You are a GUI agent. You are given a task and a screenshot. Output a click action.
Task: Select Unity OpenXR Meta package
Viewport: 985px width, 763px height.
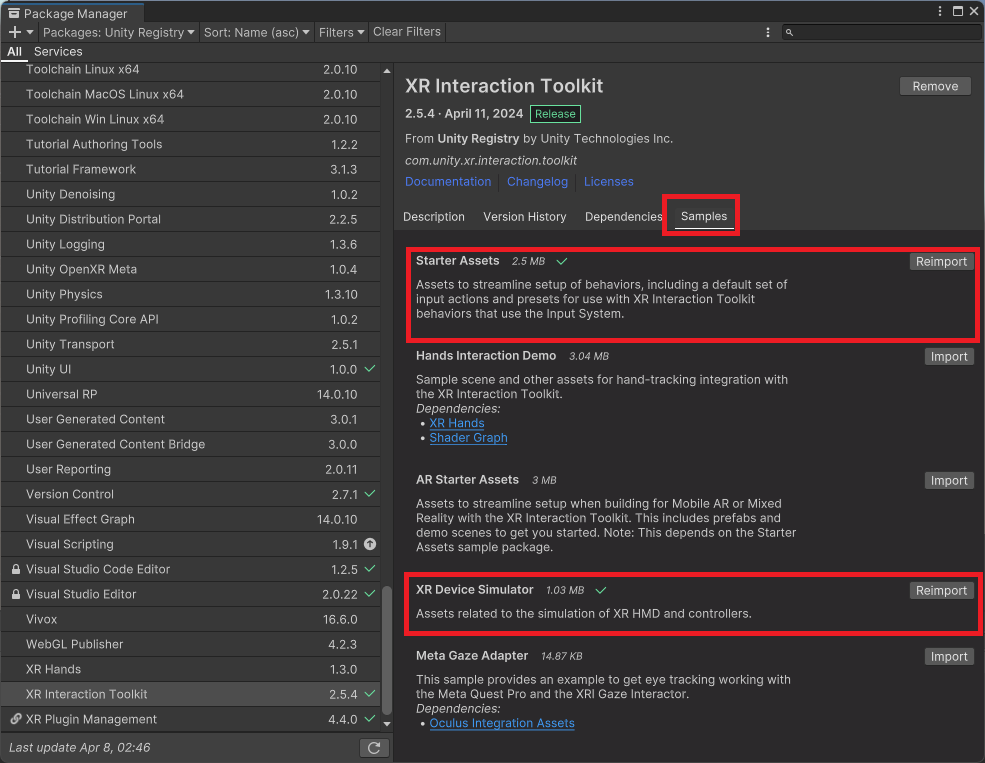click(x=190, y=269)
